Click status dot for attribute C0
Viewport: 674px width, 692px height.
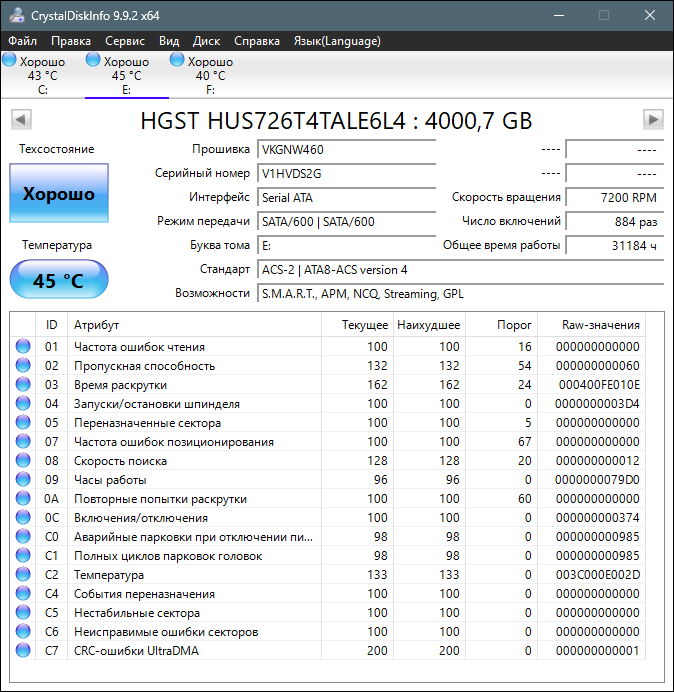(23, 536)
